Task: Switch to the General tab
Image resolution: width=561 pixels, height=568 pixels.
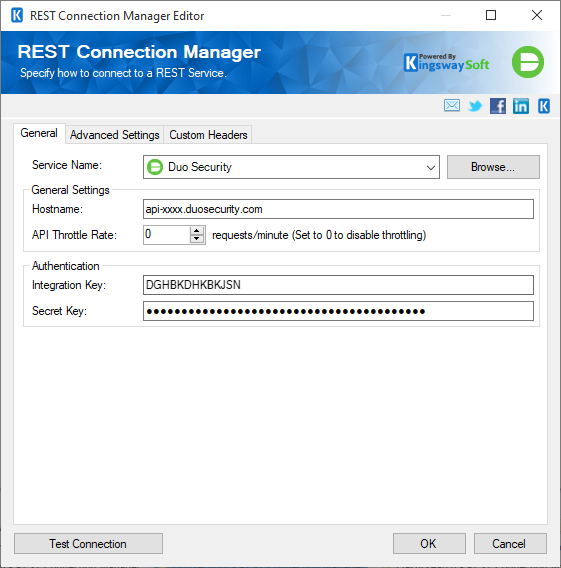Action: [39, 133]
